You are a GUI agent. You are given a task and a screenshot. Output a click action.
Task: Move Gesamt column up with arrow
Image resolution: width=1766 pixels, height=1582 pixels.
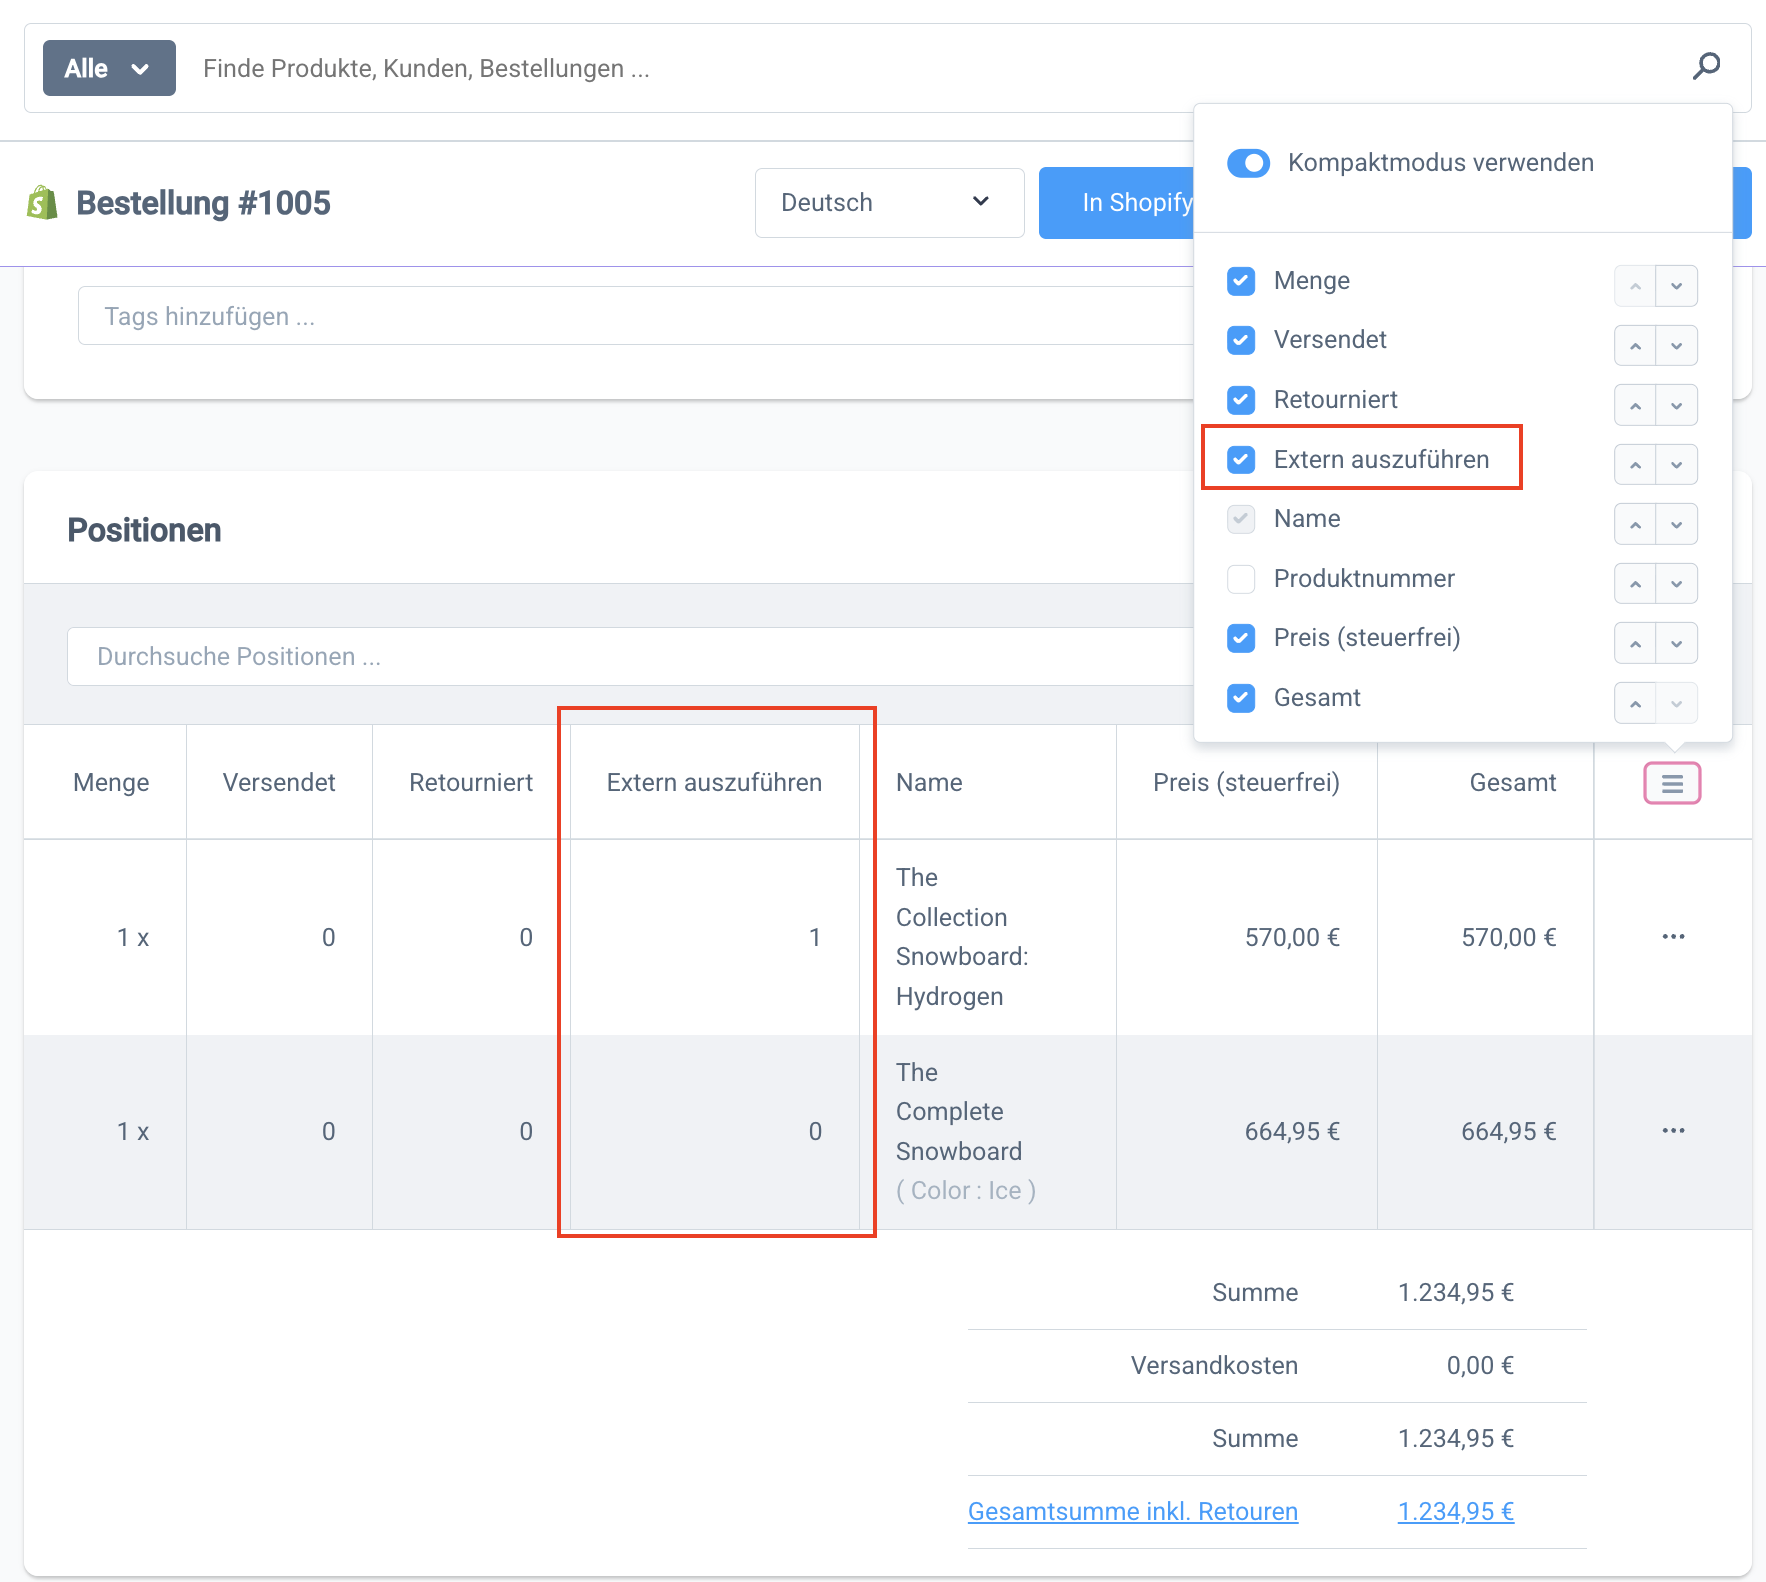1635,704
